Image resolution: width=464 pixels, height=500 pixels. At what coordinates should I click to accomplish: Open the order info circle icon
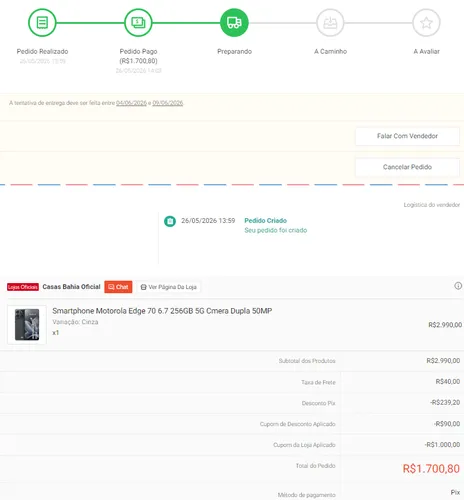tap(458, 286)
